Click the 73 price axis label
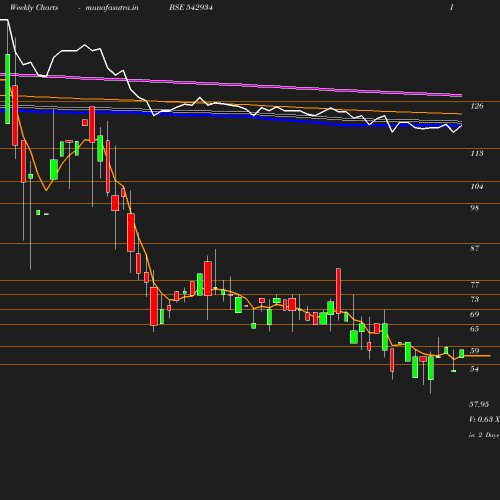This screenshot has width=500, height=500. 474,299
